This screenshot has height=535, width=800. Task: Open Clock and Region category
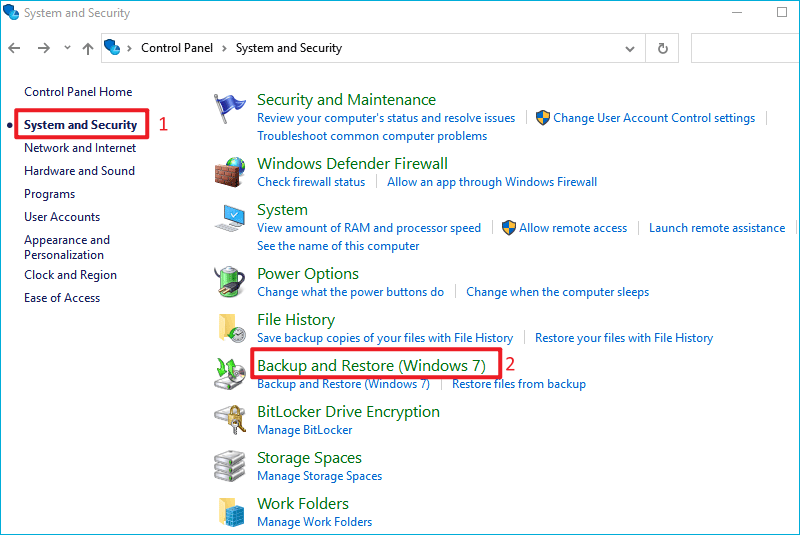(x=70, y=275)
